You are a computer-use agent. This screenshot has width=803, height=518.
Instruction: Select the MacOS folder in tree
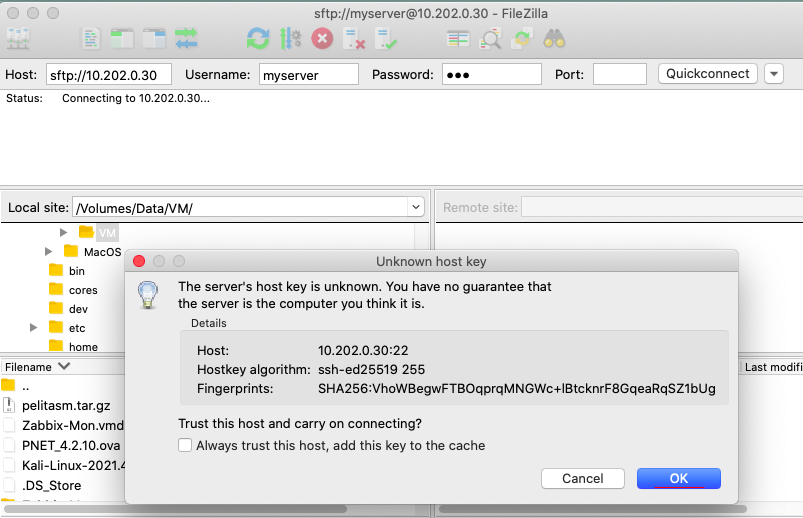point(102,252)
